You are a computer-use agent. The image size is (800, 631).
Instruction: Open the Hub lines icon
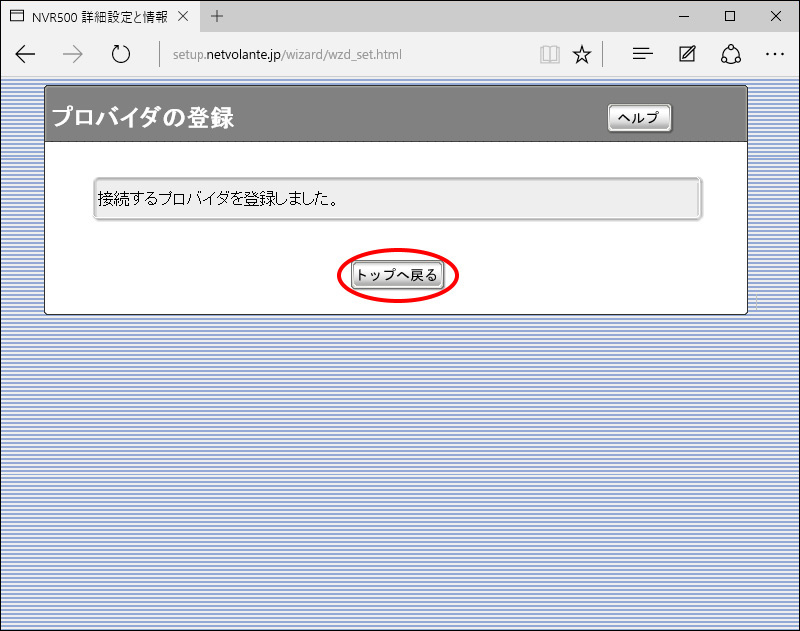(642, 54)
